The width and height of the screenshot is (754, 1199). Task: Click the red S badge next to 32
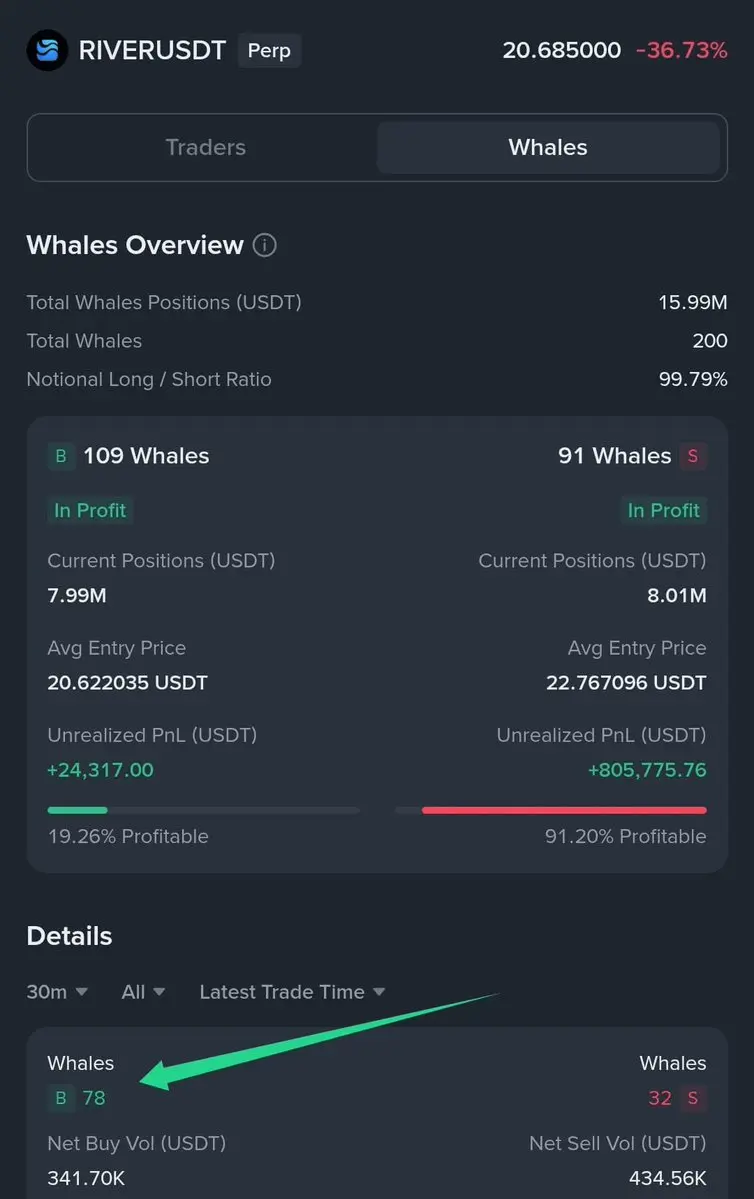click(692, 1098)
